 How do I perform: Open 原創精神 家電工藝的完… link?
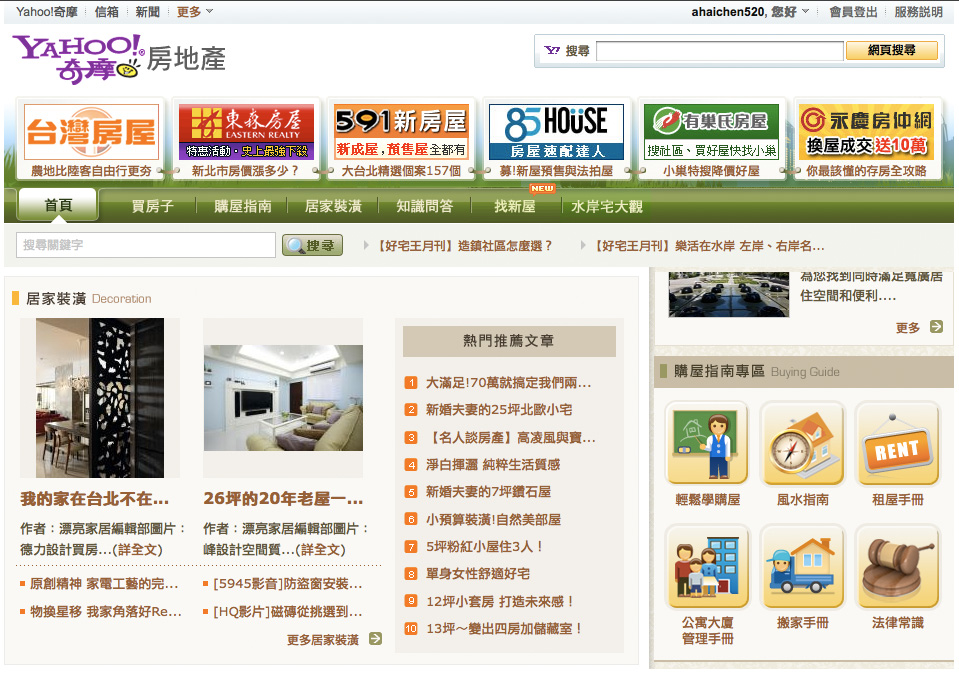point(104,584)
